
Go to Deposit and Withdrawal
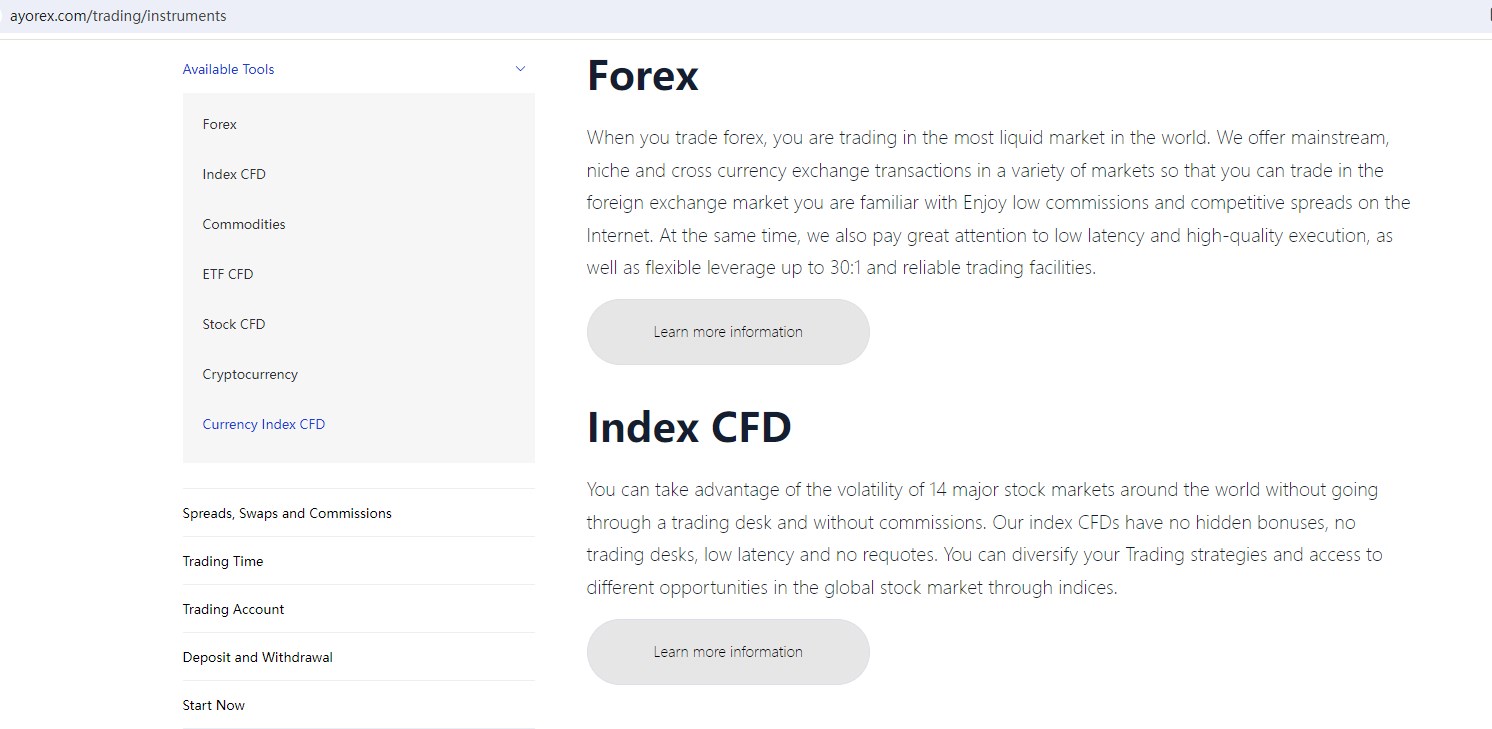tap(257, 657)
